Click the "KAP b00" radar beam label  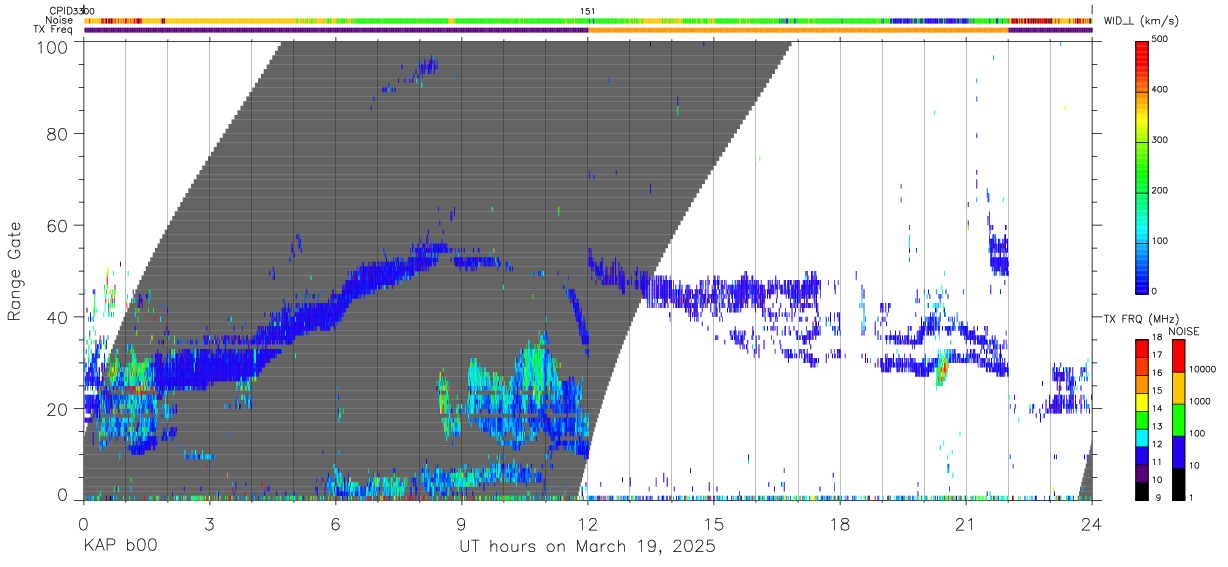click(120, 547)
